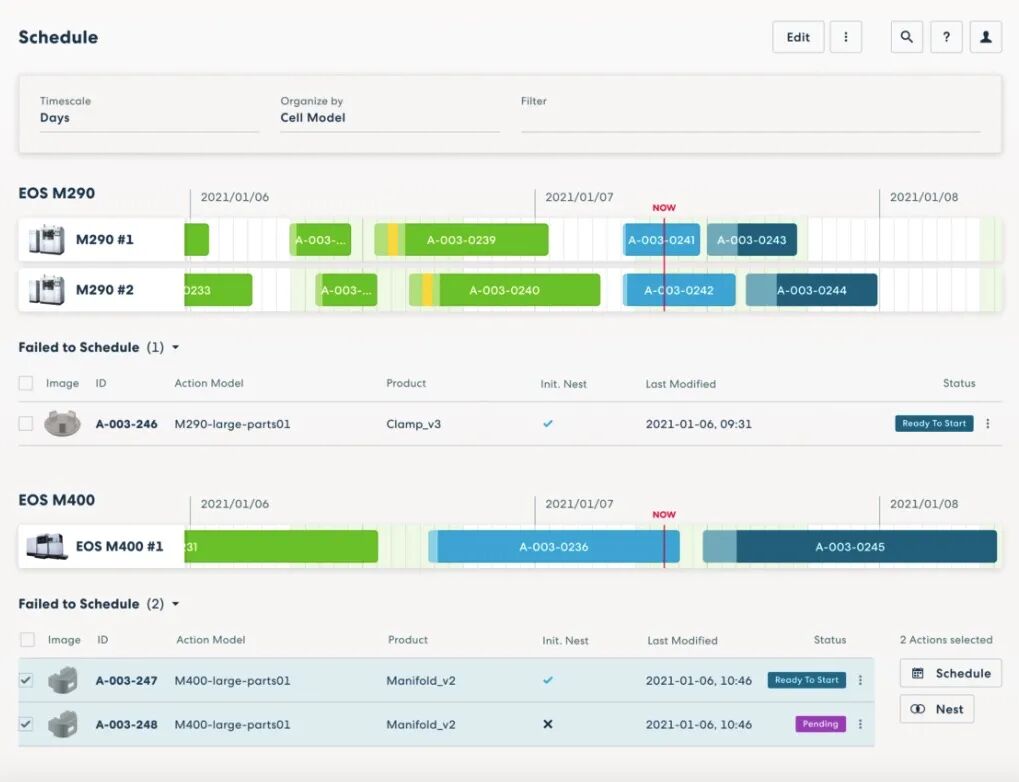Select job bar A-003-0239

point(461,240)
